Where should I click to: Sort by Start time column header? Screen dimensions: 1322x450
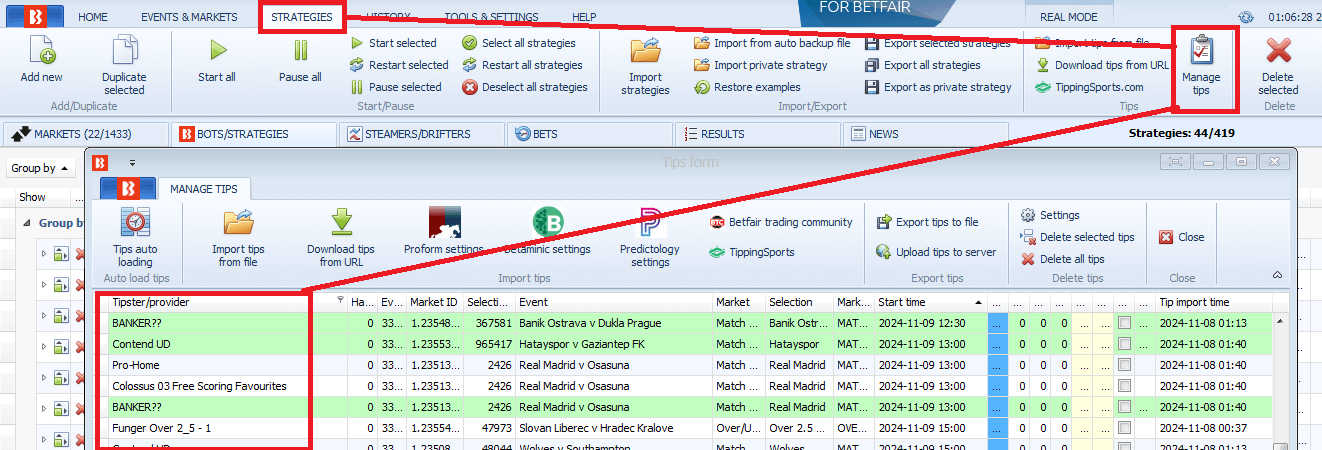click(930, 302)
